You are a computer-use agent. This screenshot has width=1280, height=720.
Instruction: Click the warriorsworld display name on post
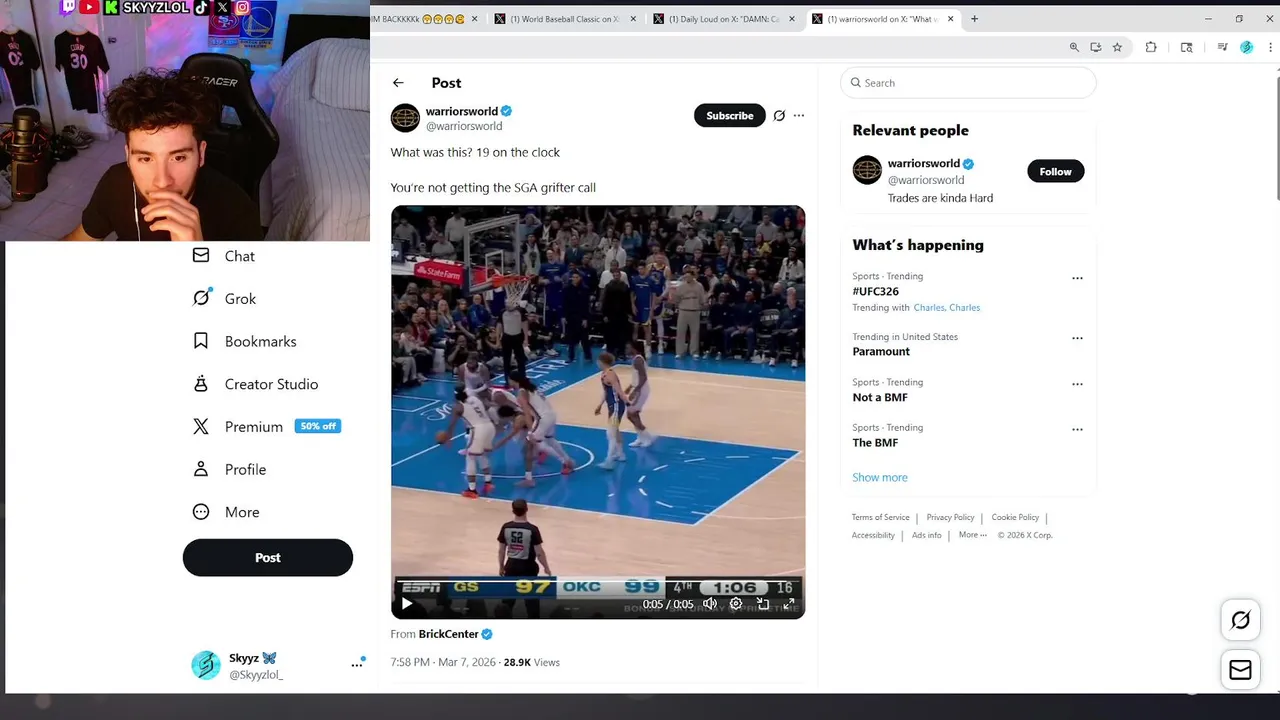point(462,111)
